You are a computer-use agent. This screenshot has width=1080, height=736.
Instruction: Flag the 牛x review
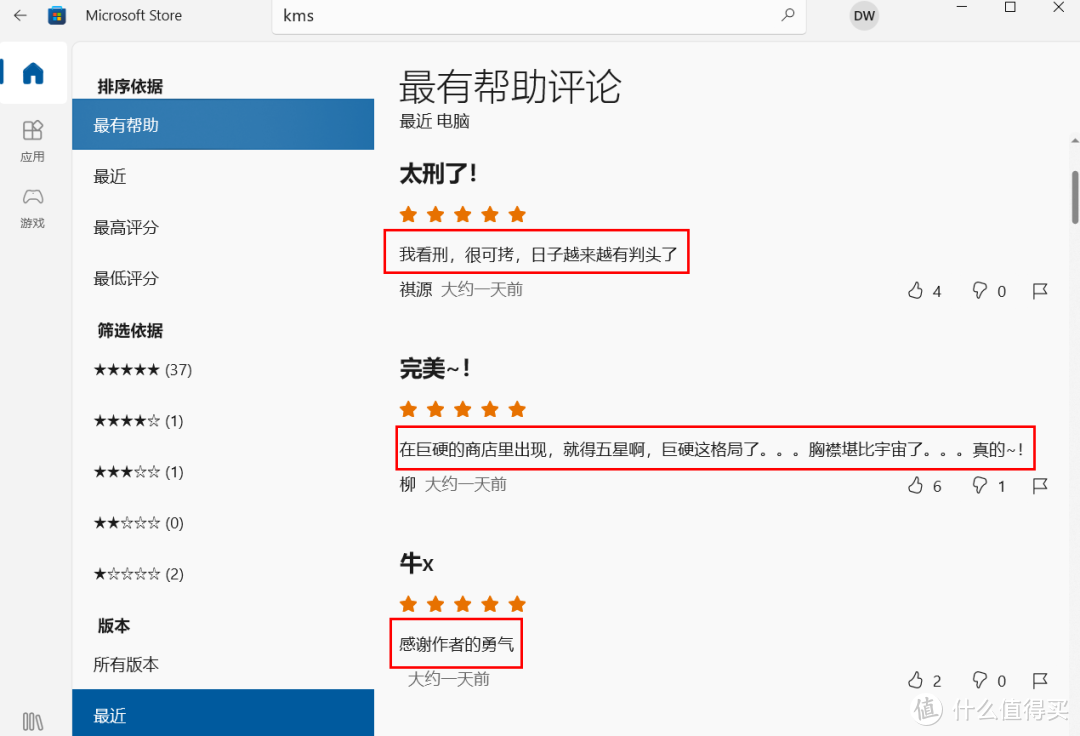[x=1040, y=680]
